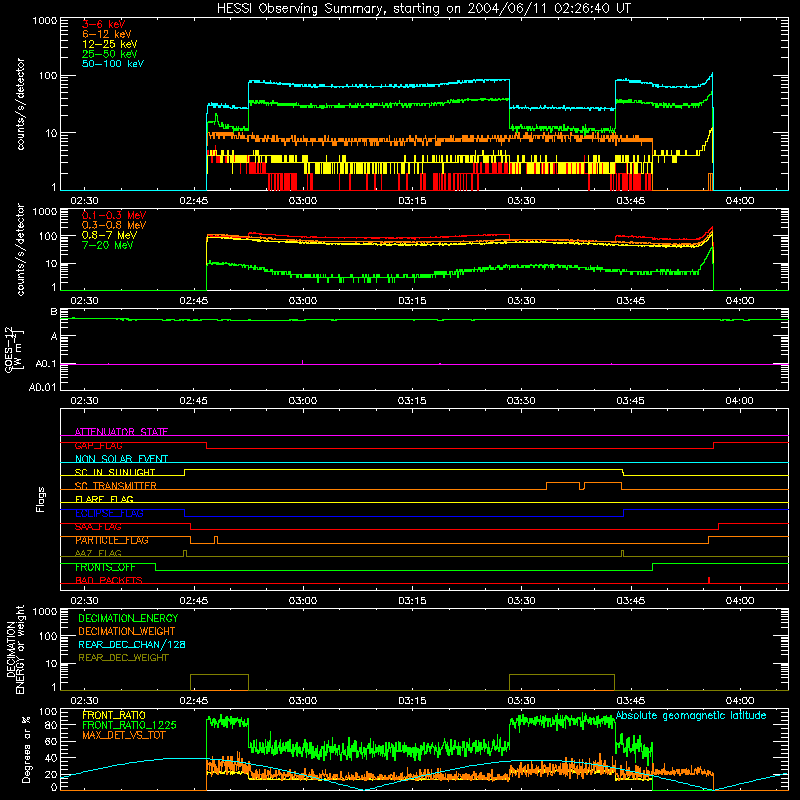
Task: Select the FRONTS_OFF flag label
Action: click(105, 567)
